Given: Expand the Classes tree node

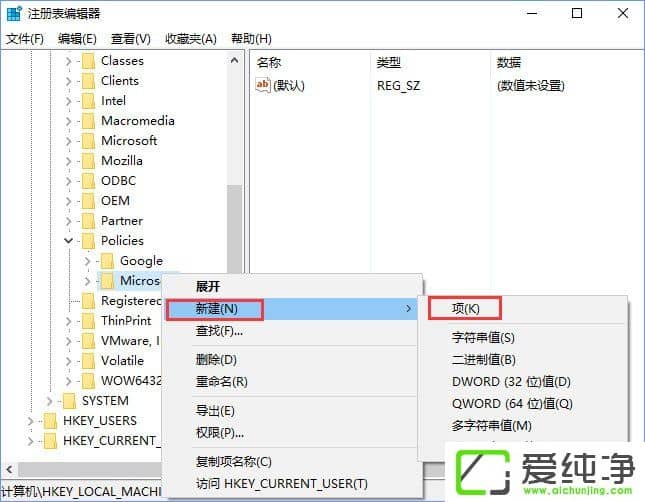Looking at the screenshot, I should [69, 61].
